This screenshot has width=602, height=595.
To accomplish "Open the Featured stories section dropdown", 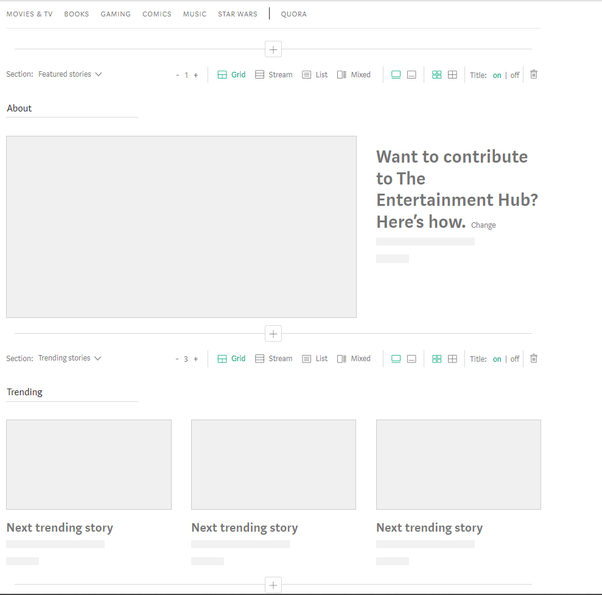I will coord(70,74).
